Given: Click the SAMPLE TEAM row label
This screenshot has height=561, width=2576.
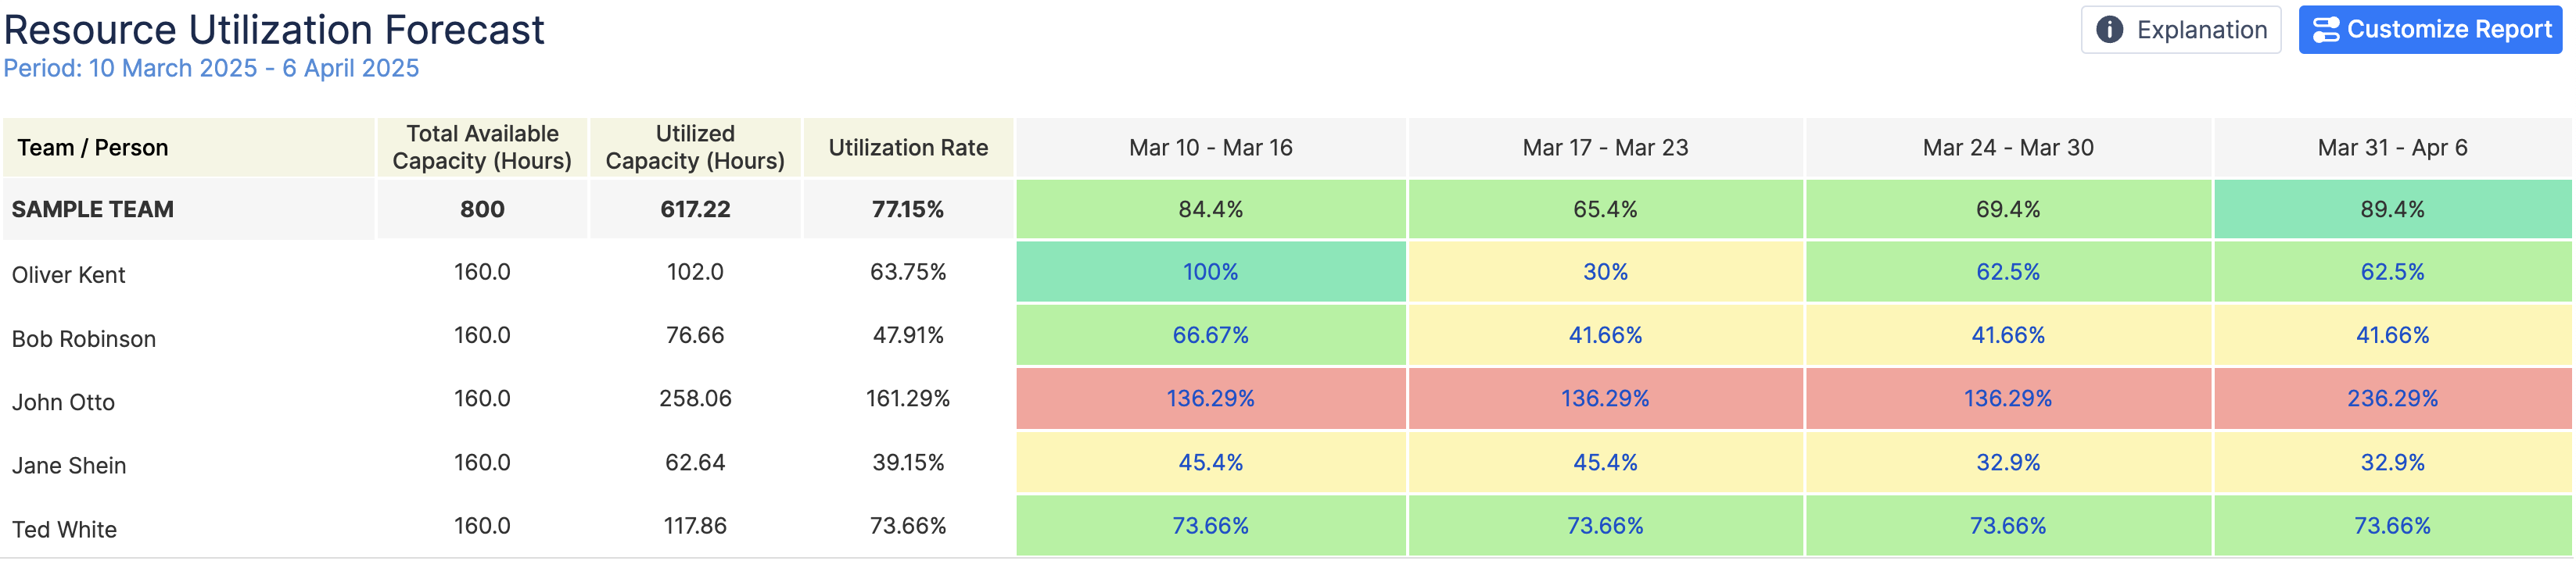Looking at the screenshot, I should pos(92,209).
